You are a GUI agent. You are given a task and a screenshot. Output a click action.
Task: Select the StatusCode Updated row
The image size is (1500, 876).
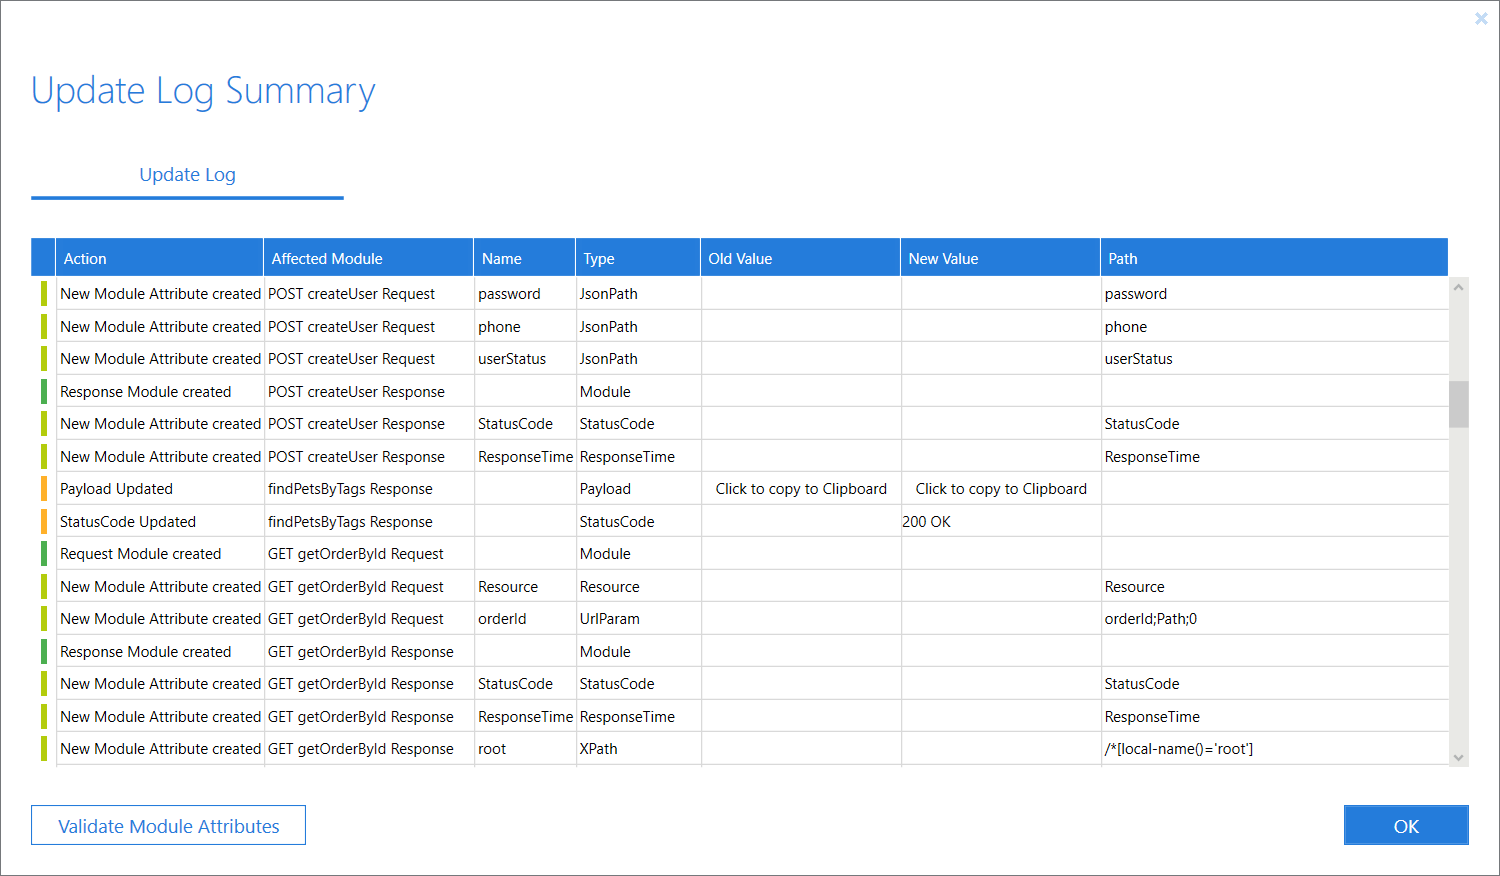point(128,522)
